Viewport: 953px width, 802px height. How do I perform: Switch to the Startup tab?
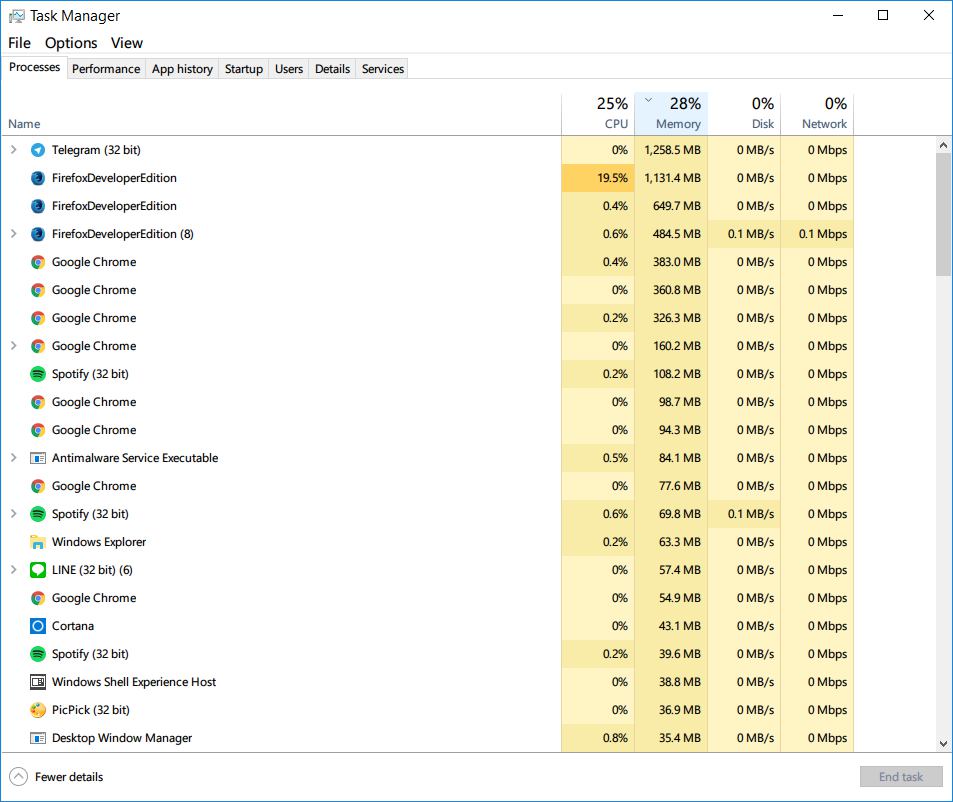[244, 69]
